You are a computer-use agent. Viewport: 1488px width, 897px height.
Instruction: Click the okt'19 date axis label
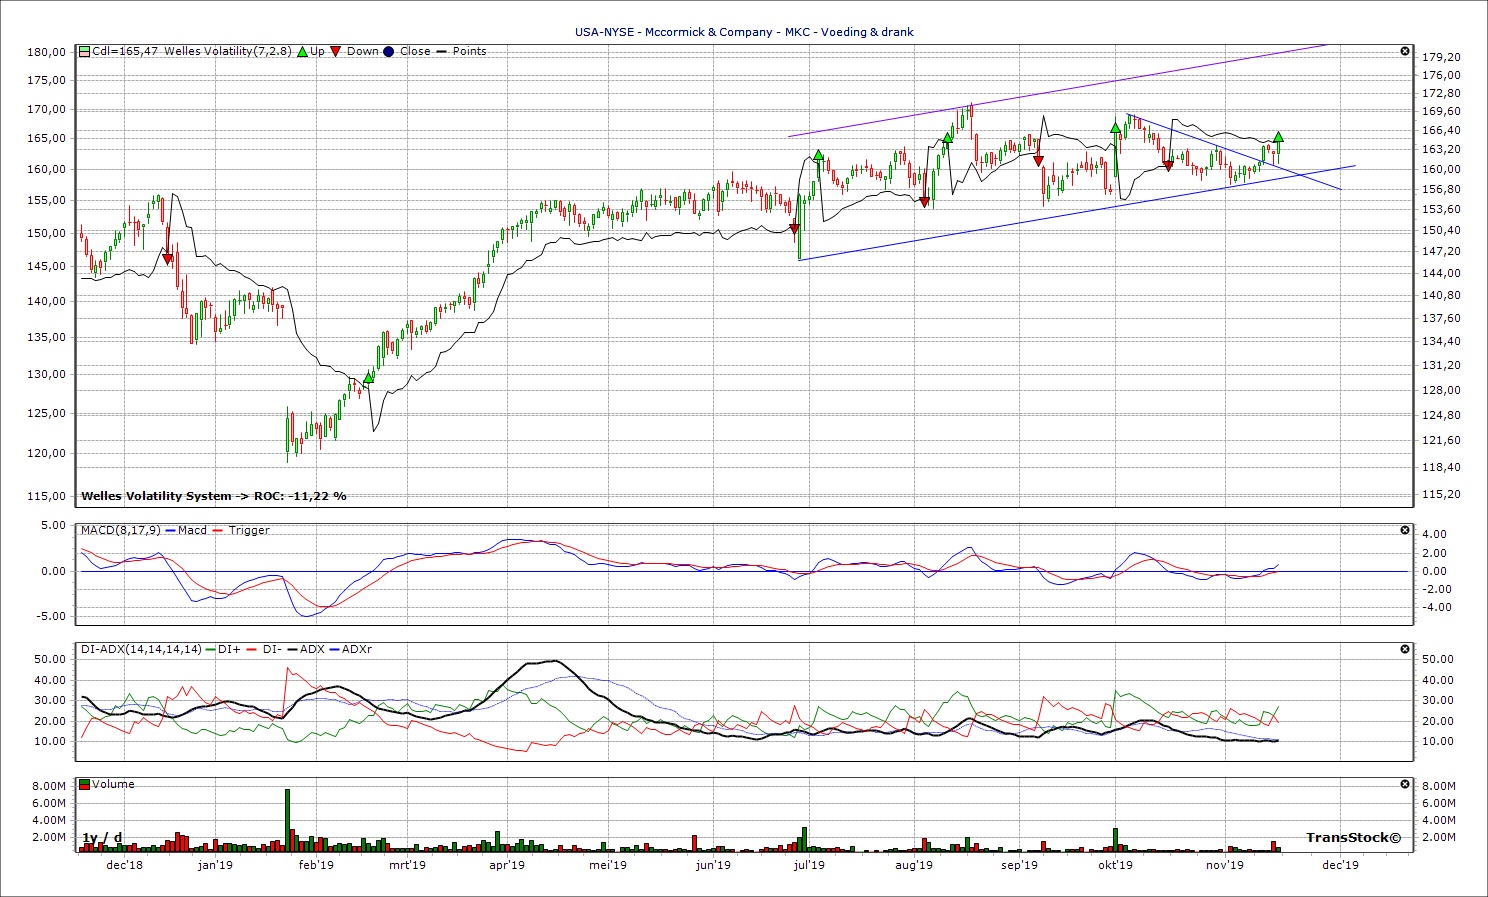point(1115,865)
